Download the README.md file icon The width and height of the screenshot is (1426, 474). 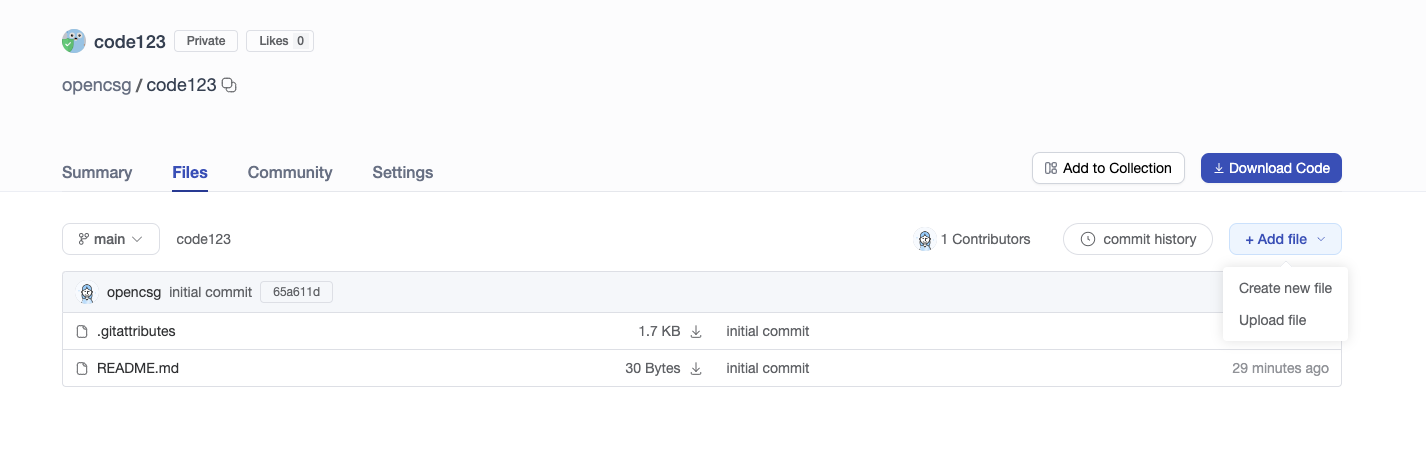697,368
